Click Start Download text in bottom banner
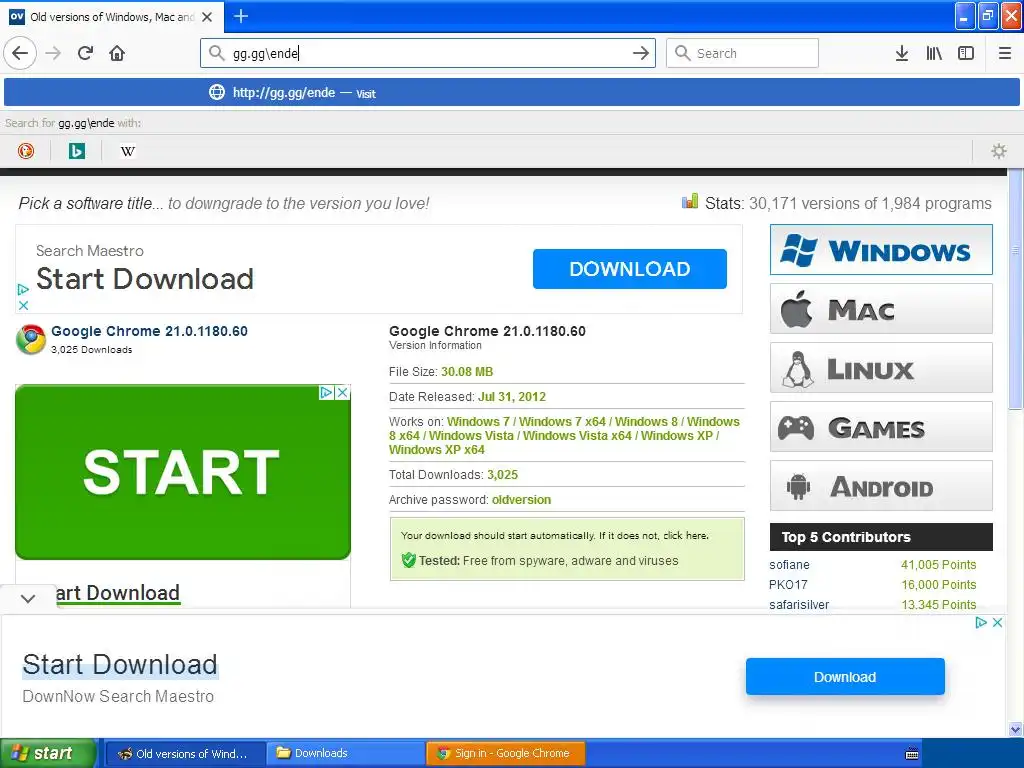Screen dimensions: 1024x768 pos(120,665)
